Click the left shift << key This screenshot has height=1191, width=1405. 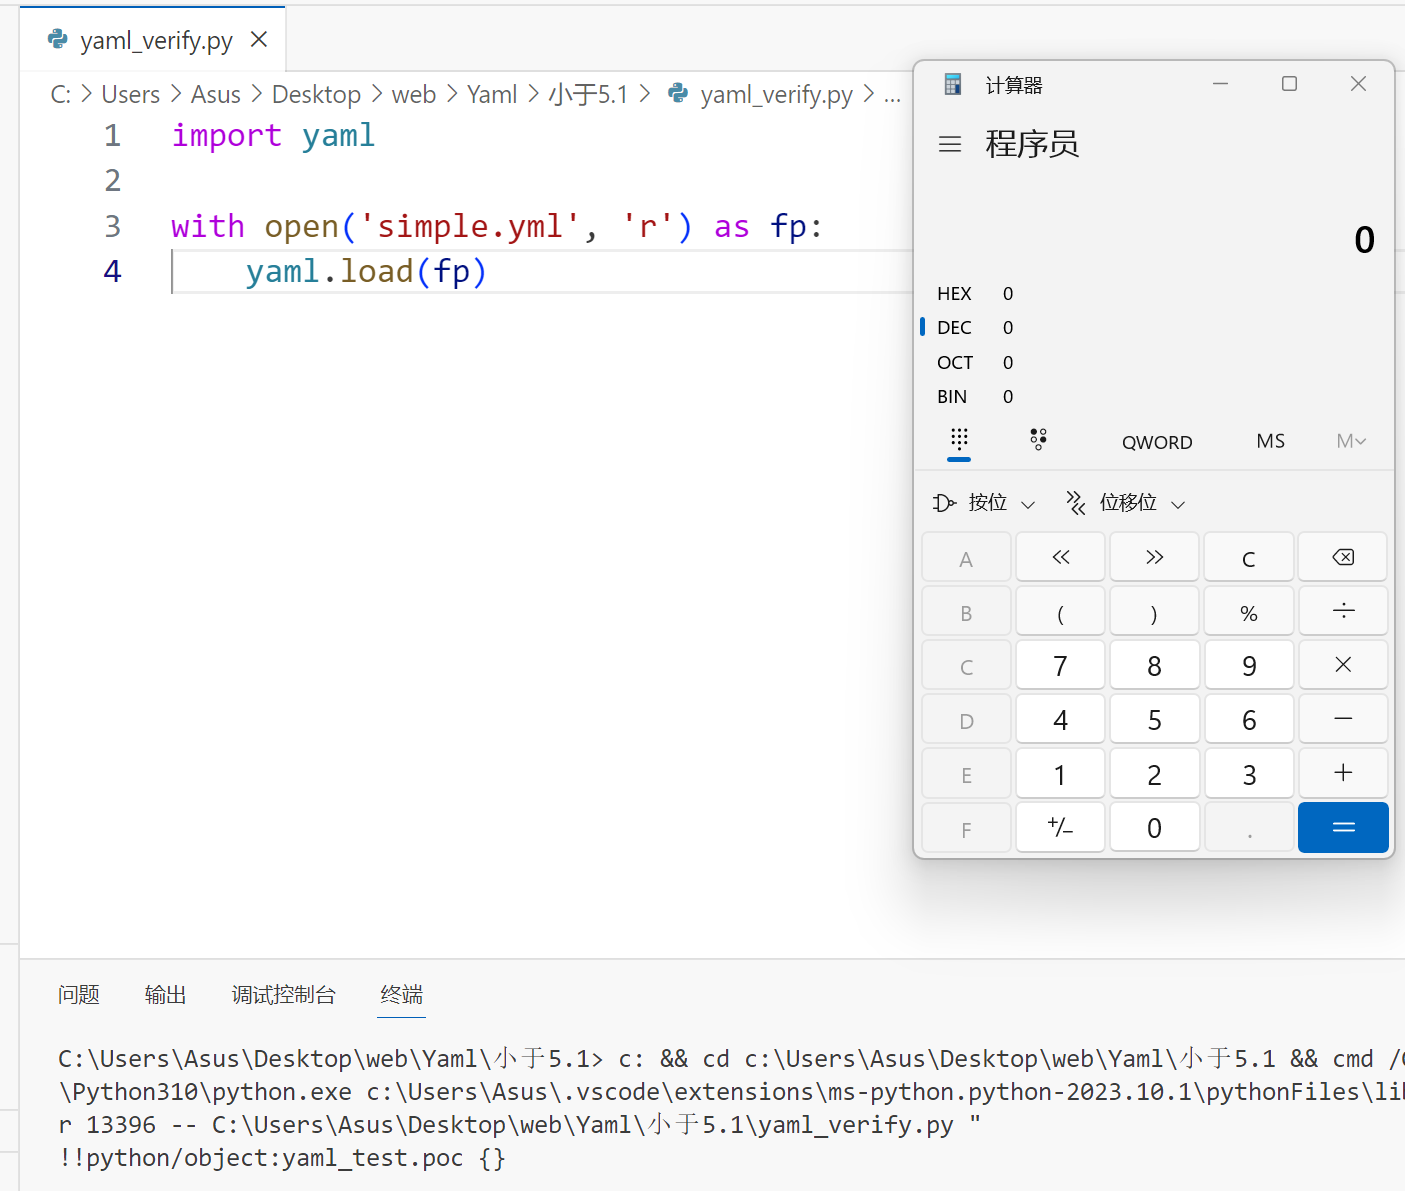(1061, 557)
